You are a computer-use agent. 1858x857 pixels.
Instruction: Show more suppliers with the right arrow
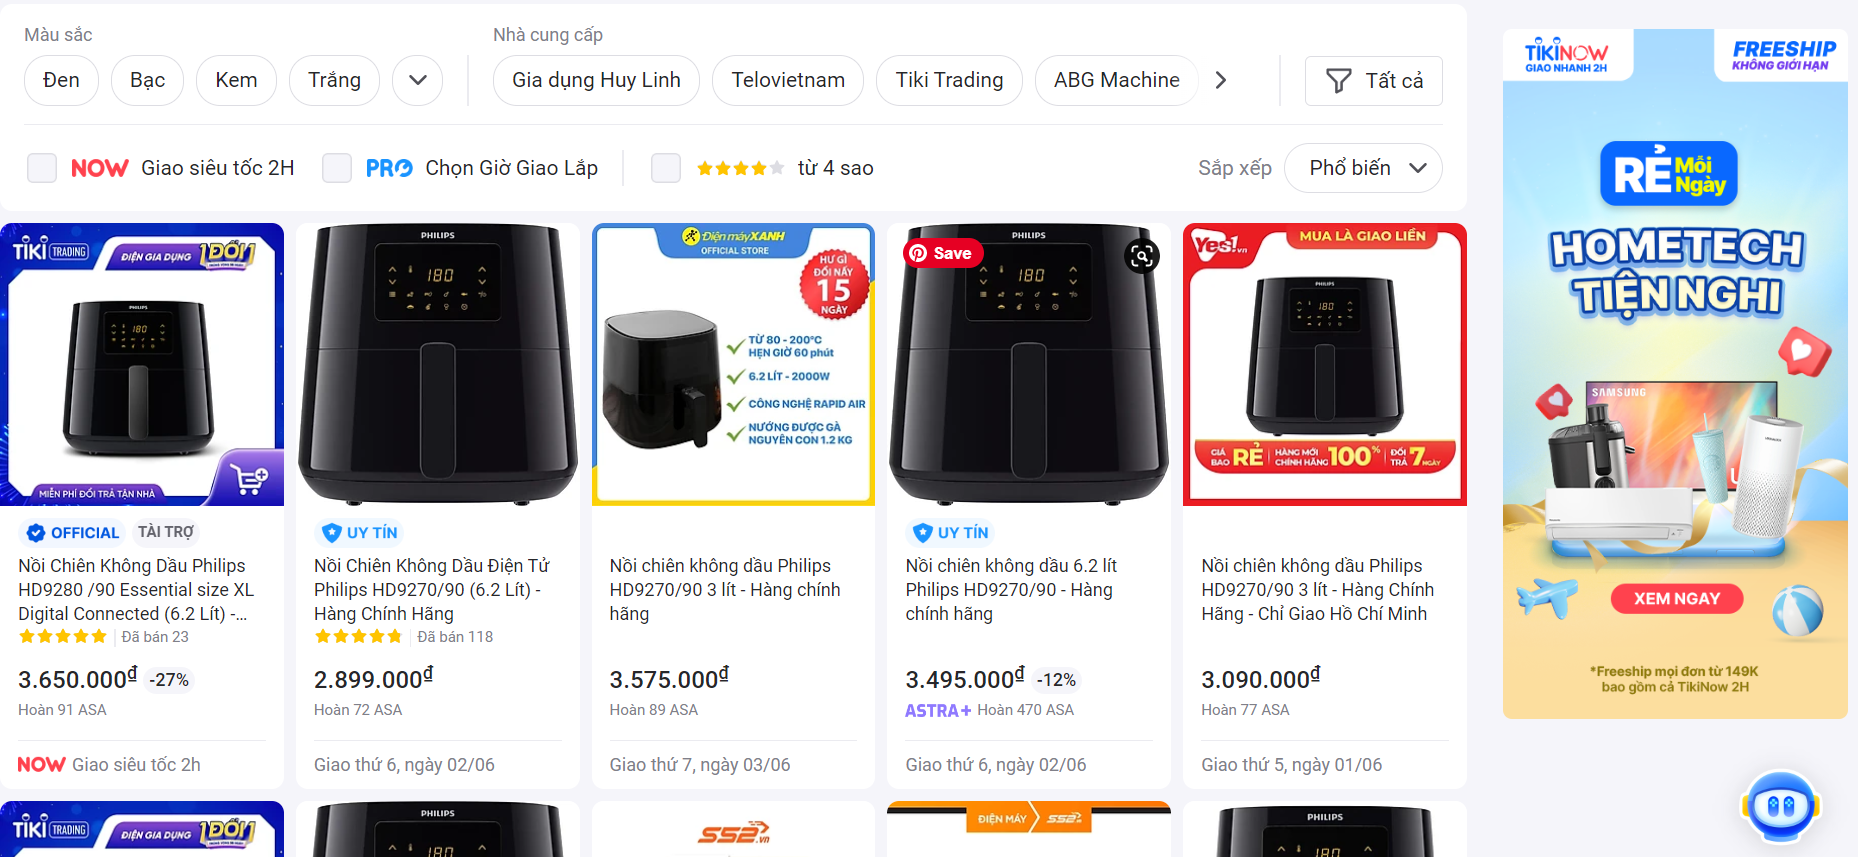[1221, 80]
